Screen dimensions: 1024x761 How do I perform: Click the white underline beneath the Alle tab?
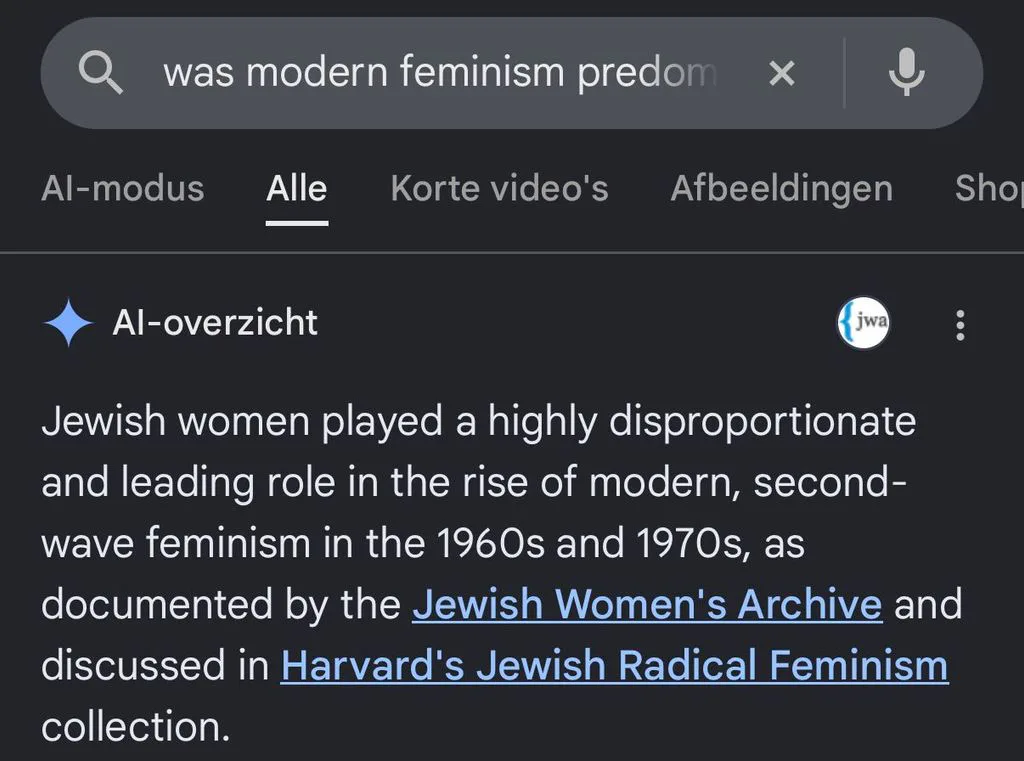pyautogui.click(x=296, y=223)
